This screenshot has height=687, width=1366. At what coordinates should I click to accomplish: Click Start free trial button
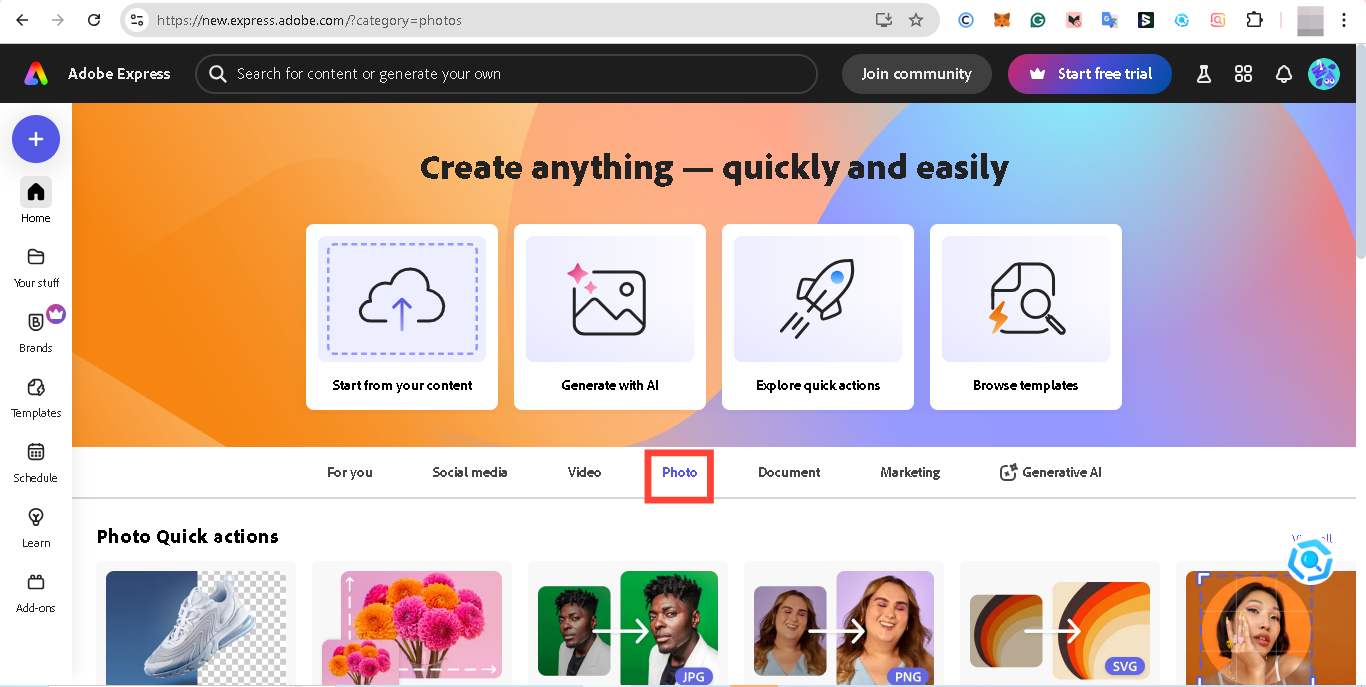[1090, 74]
